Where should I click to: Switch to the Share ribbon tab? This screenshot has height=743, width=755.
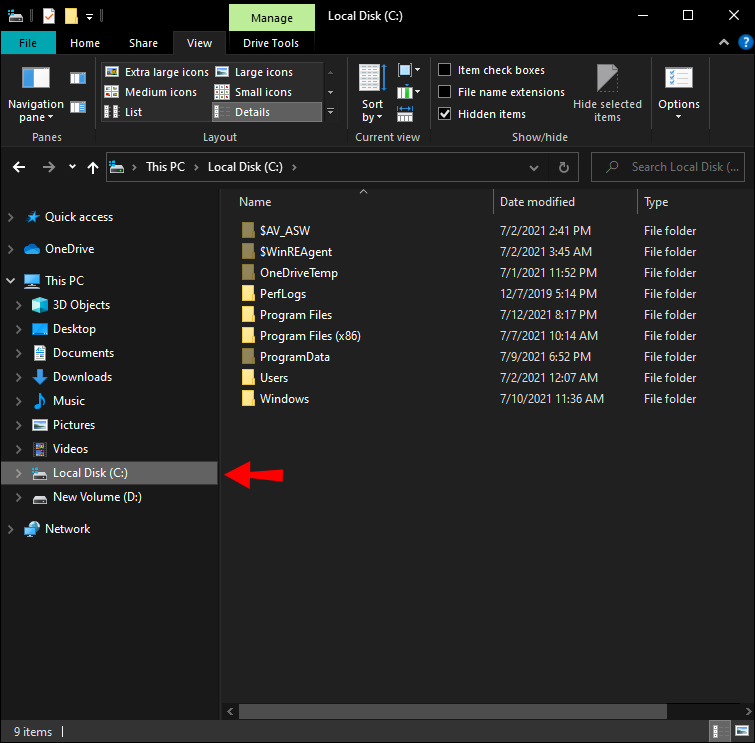point(143,43)
